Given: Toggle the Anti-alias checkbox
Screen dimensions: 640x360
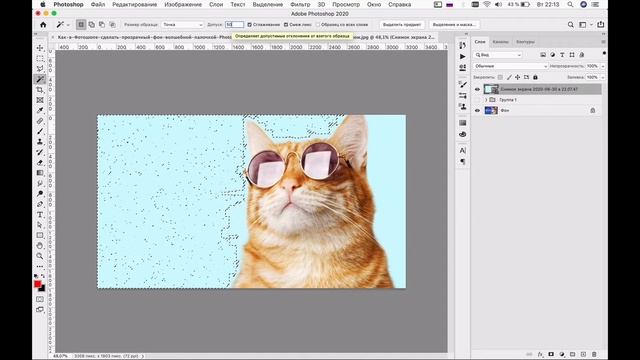Looking at the screenshot, I should (250, 24).
